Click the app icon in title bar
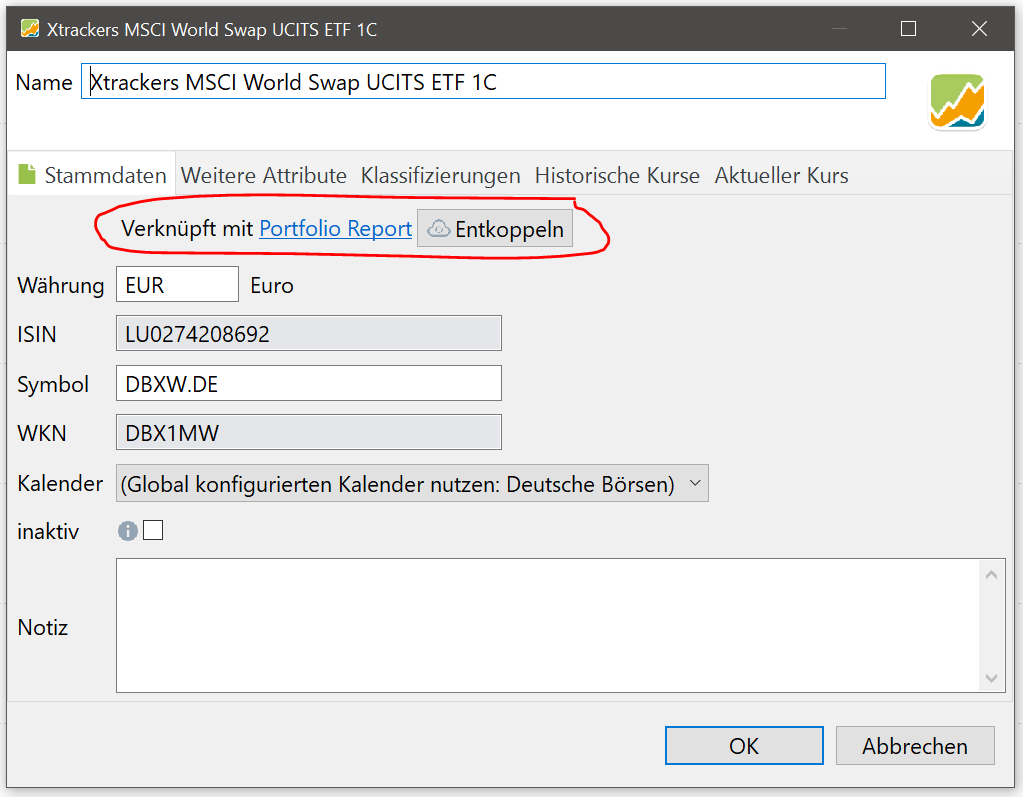Image resolution: width=1023 pixels, height=797 pixels. 29,29
